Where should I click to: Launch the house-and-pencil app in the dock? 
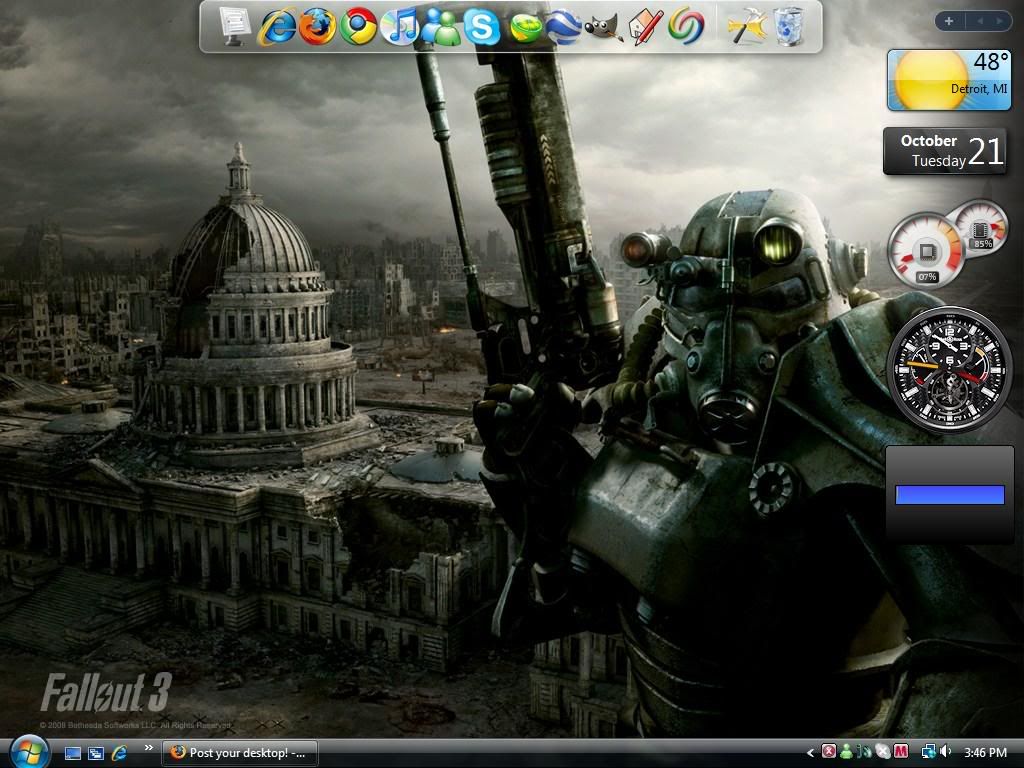(x=645, y=27)
